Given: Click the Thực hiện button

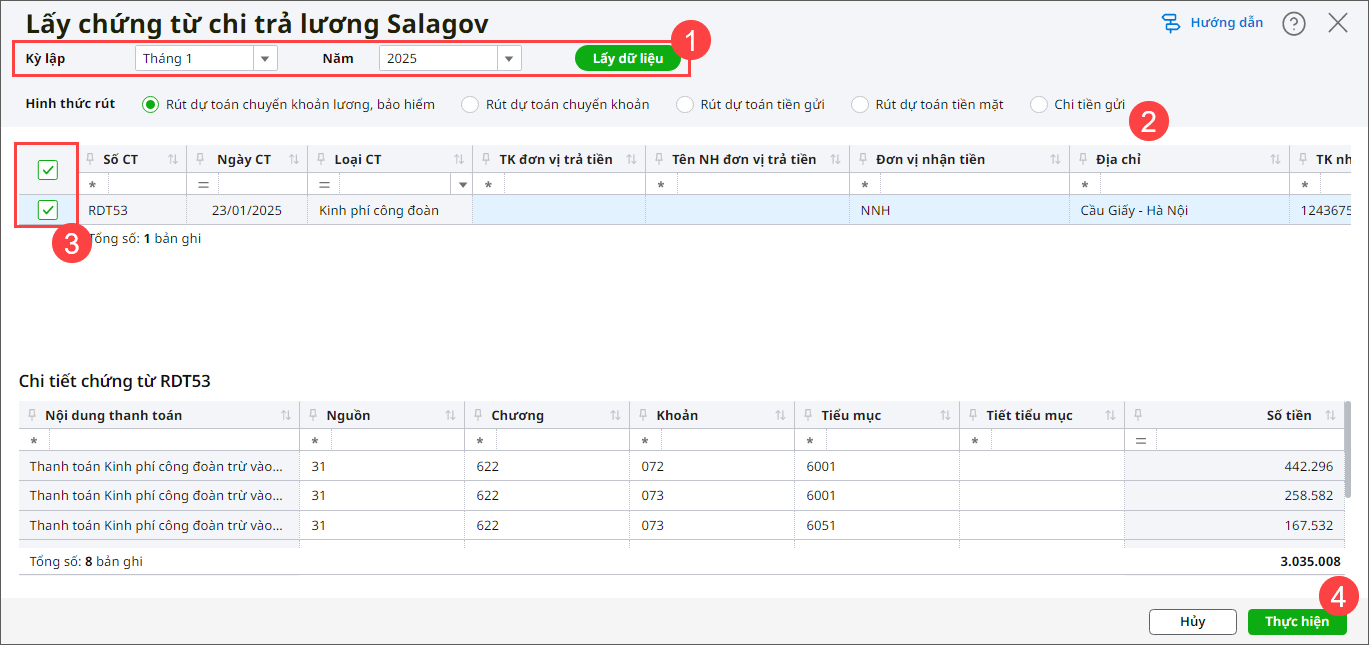Looking at the screenshot, I should 1297,622.
